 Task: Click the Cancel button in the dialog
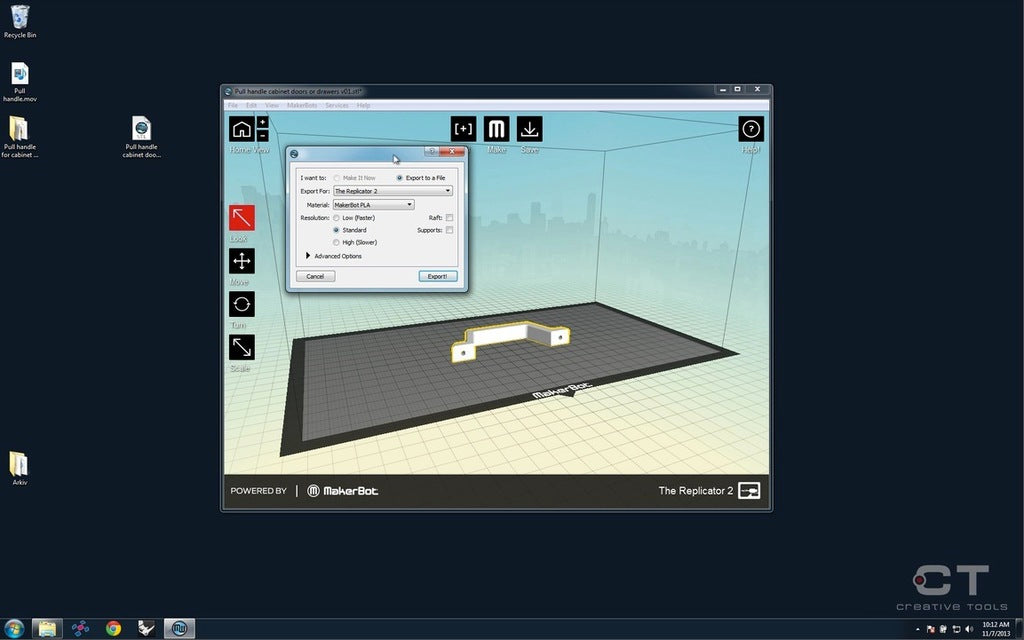tap(315, 276)
